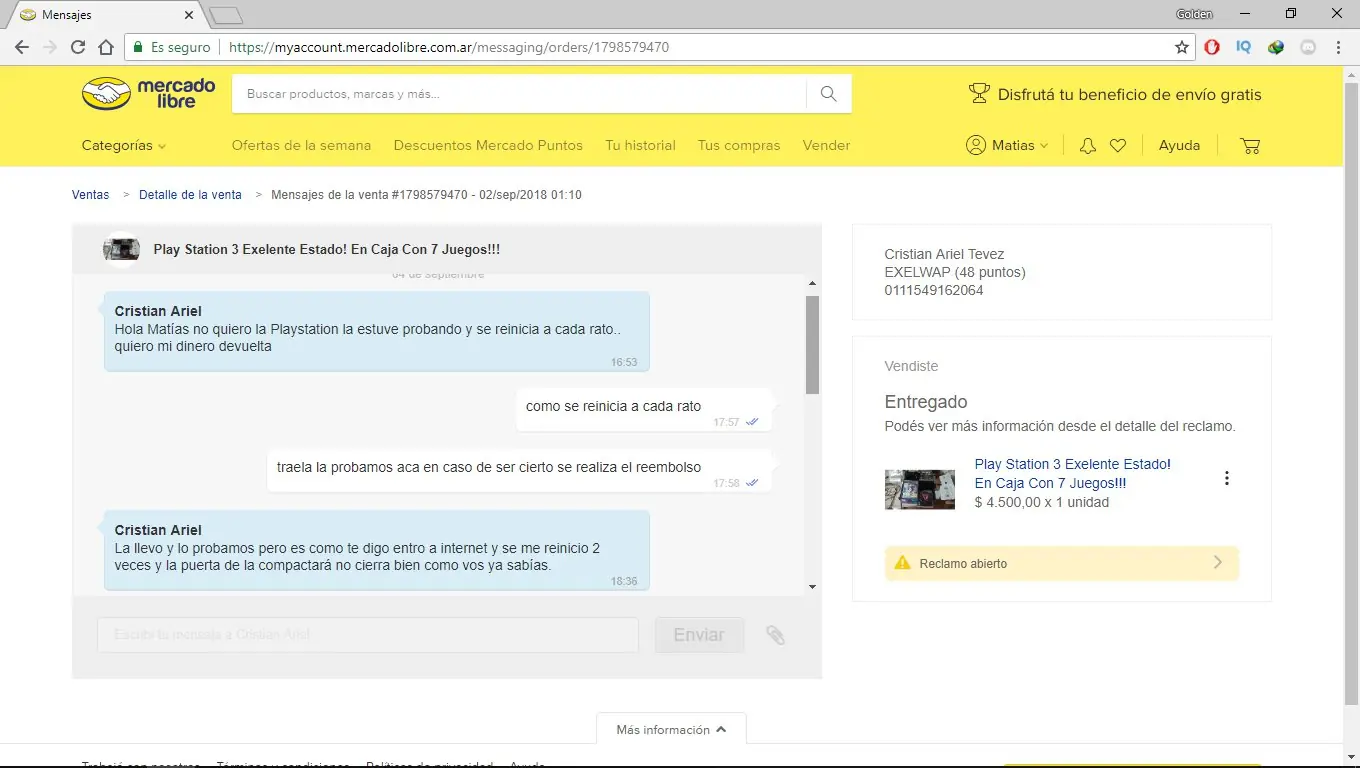Viewport: 1360px width, 768px height.
Task: Open a new browser tab
Action: [226, 15]
